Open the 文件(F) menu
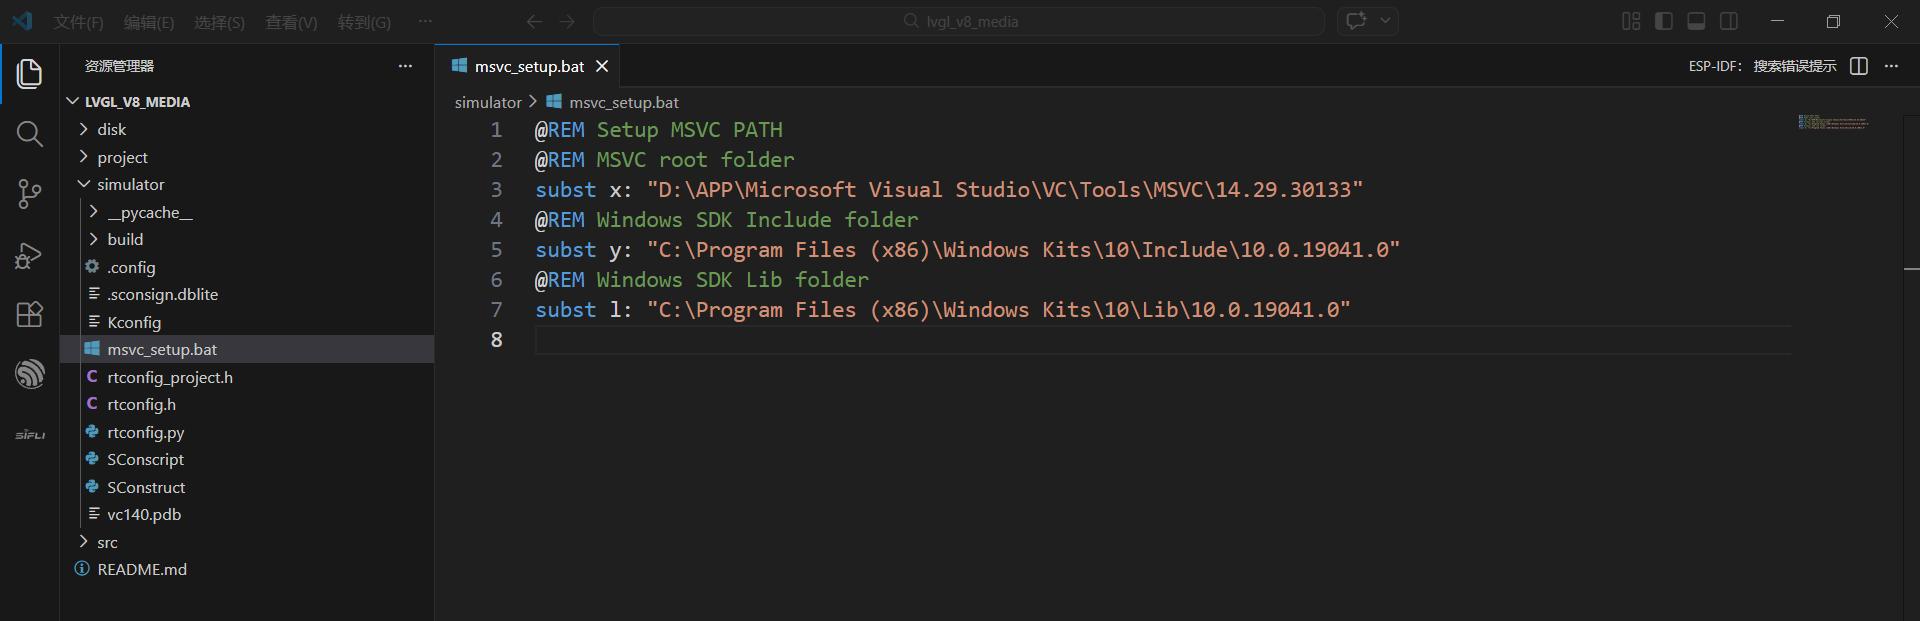Viewport: 1920px width, 621px height. coord(78,22)
